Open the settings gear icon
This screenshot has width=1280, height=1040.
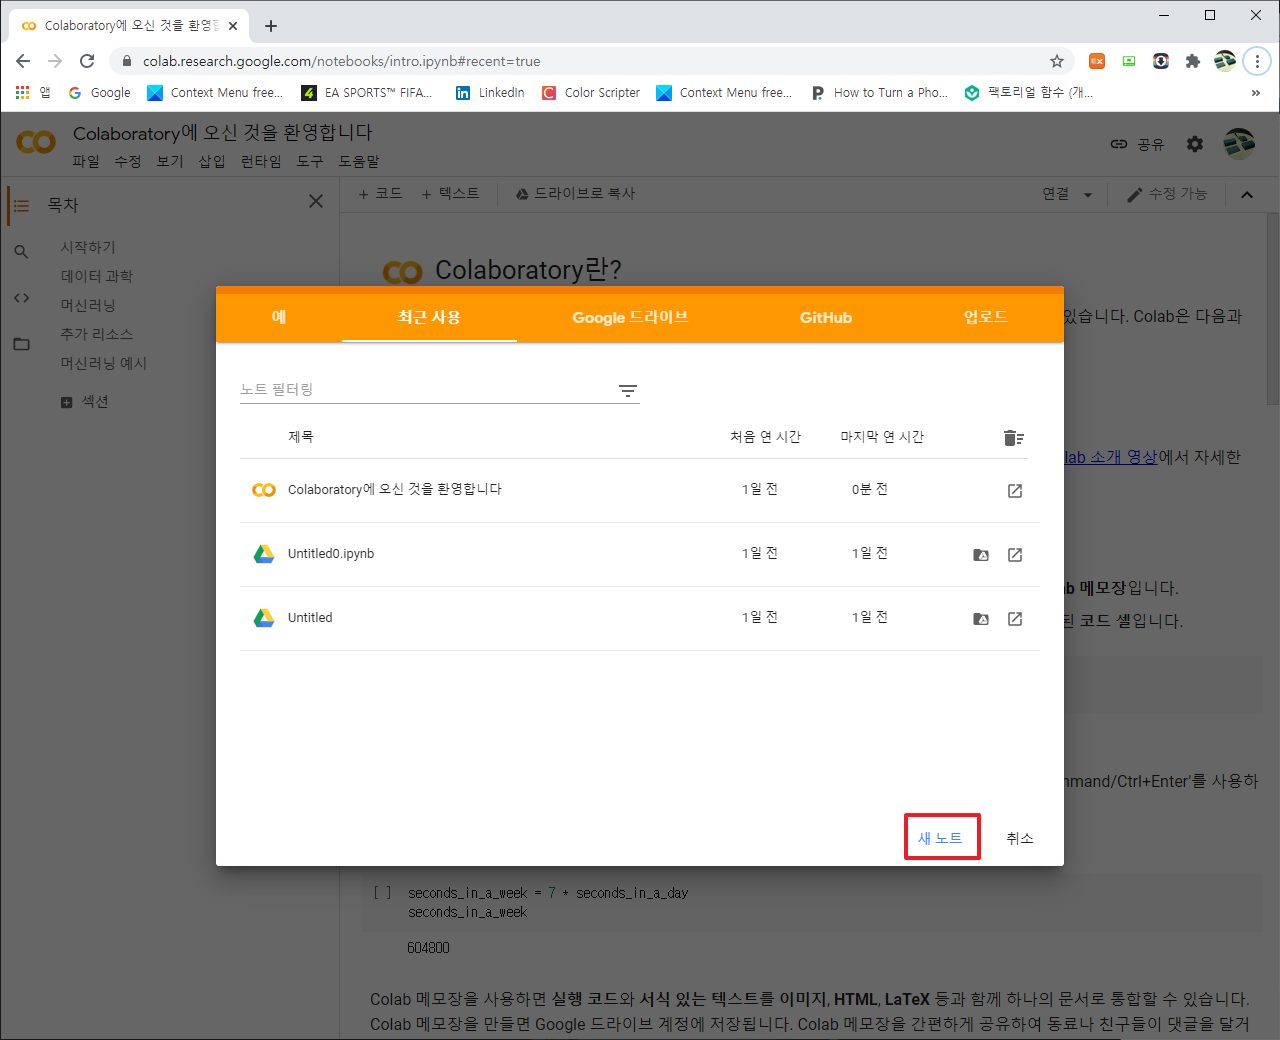(1195, 144)
